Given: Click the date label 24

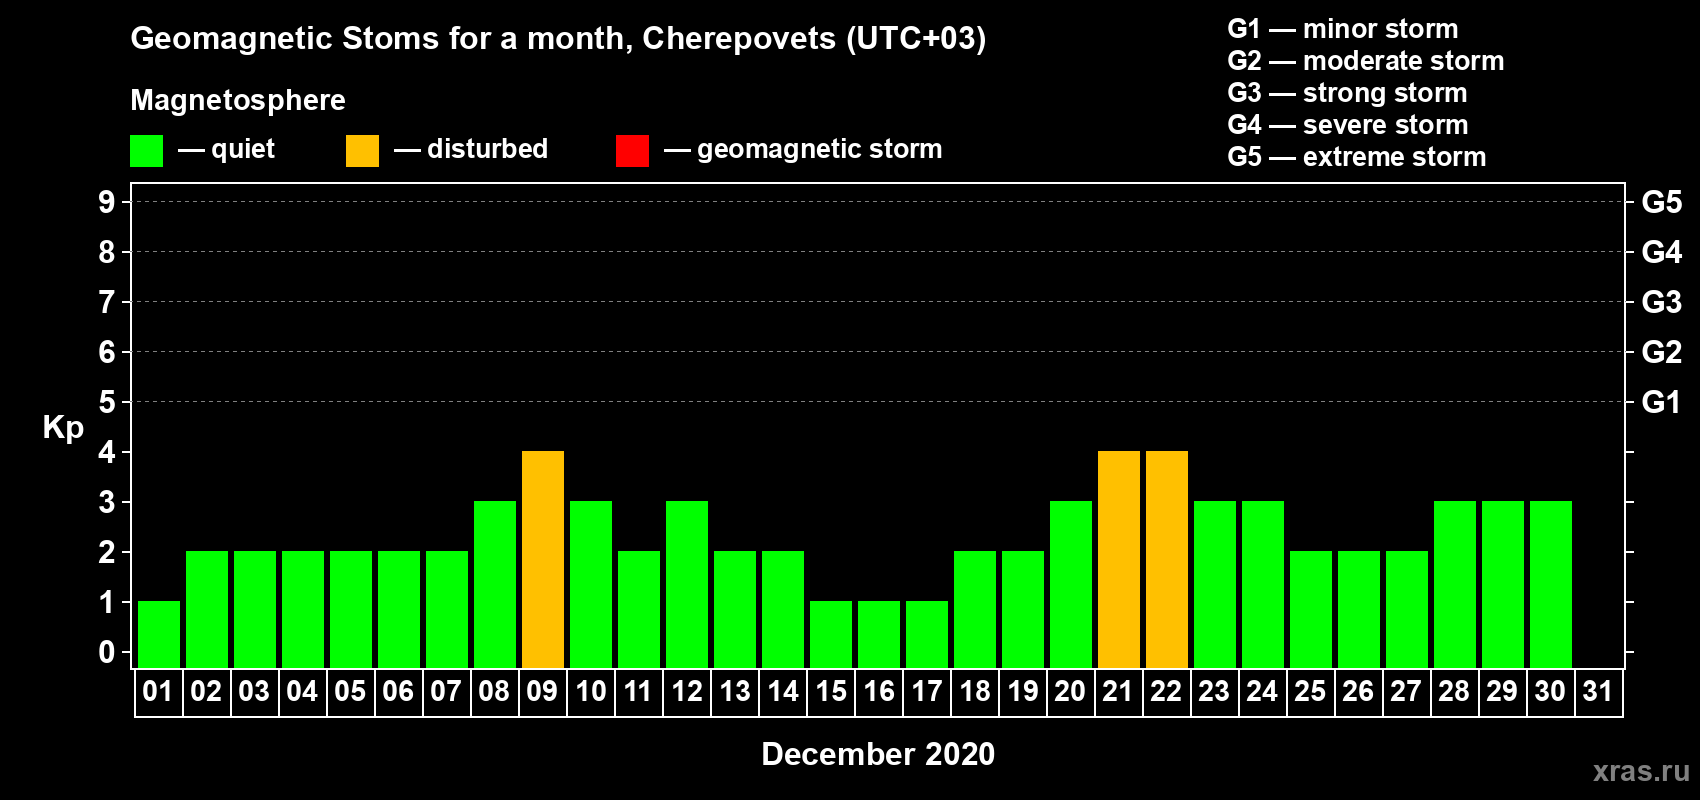Looking at the screenshot, I should (1262, 692).
